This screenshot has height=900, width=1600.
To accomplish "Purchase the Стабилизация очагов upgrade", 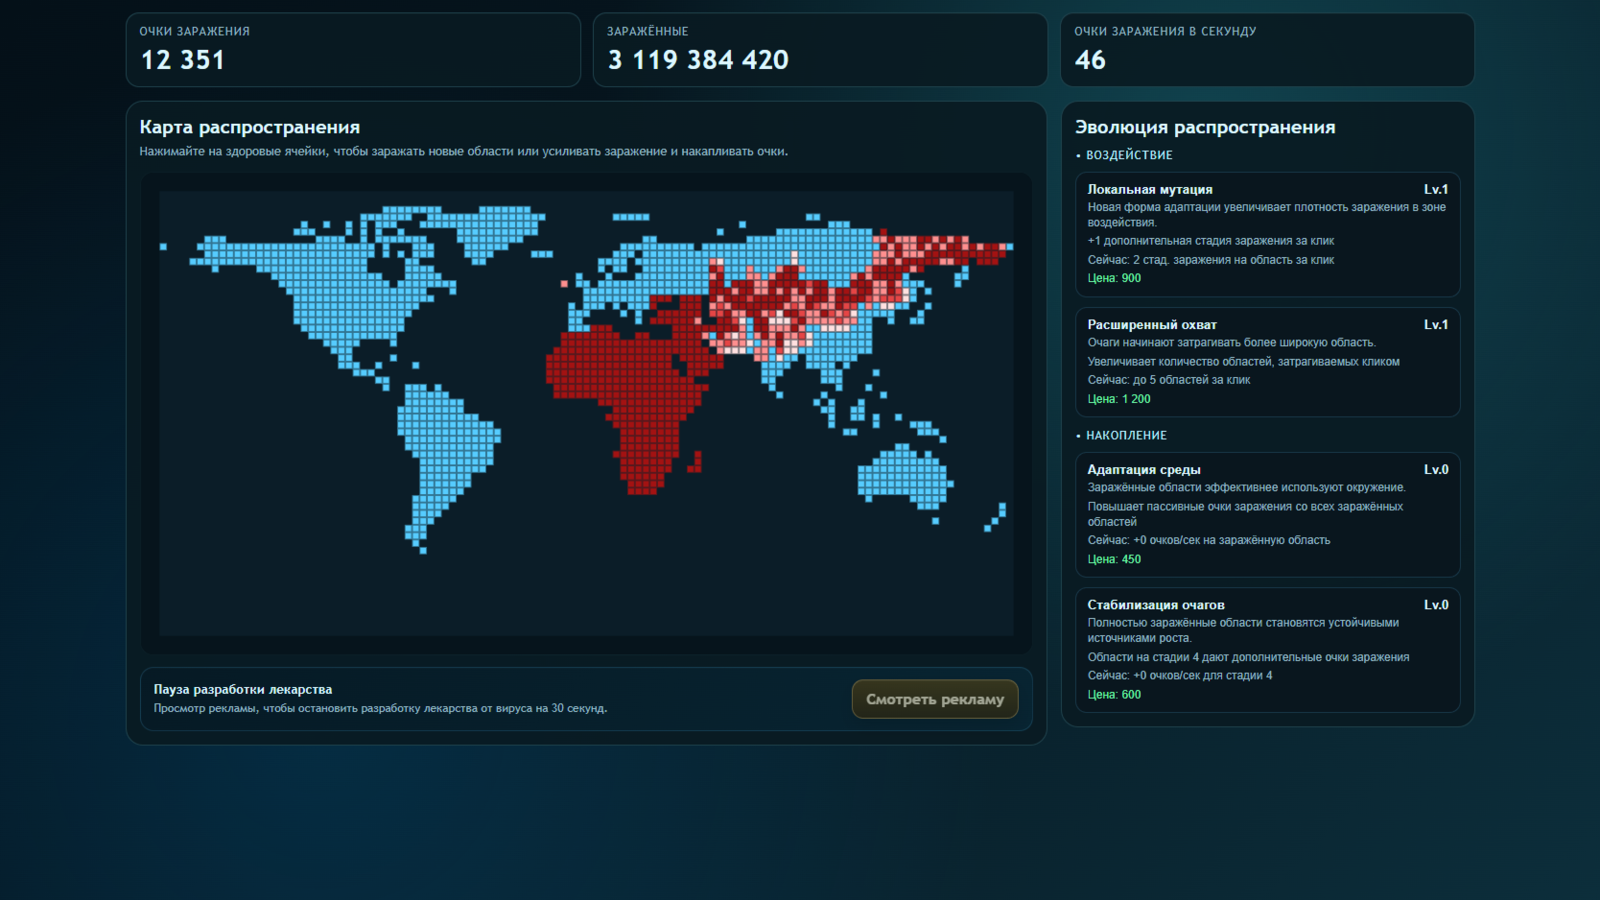I will click(x=1267, y=650).
